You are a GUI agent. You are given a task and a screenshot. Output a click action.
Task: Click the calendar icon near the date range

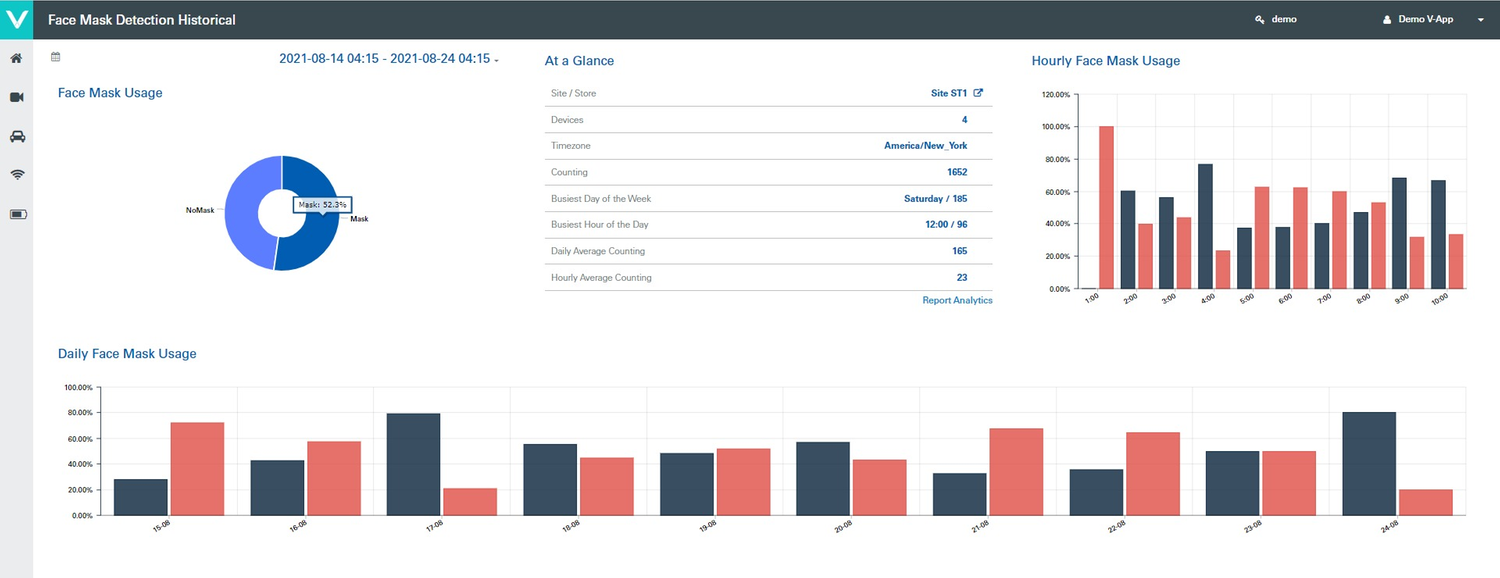55,57
